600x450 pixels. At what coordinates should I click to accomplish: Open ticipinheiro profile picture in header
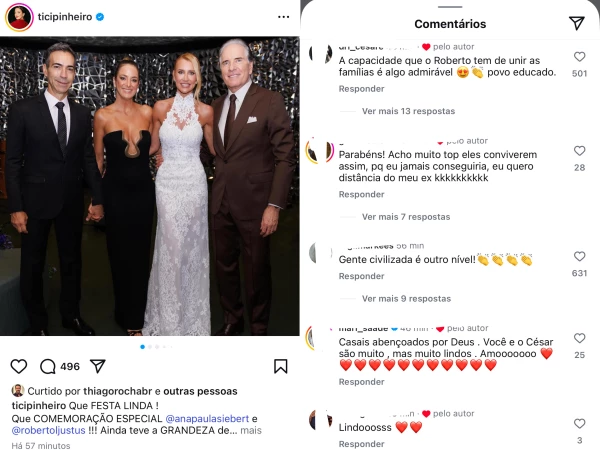pyautogui.click(x=19, y=18)
